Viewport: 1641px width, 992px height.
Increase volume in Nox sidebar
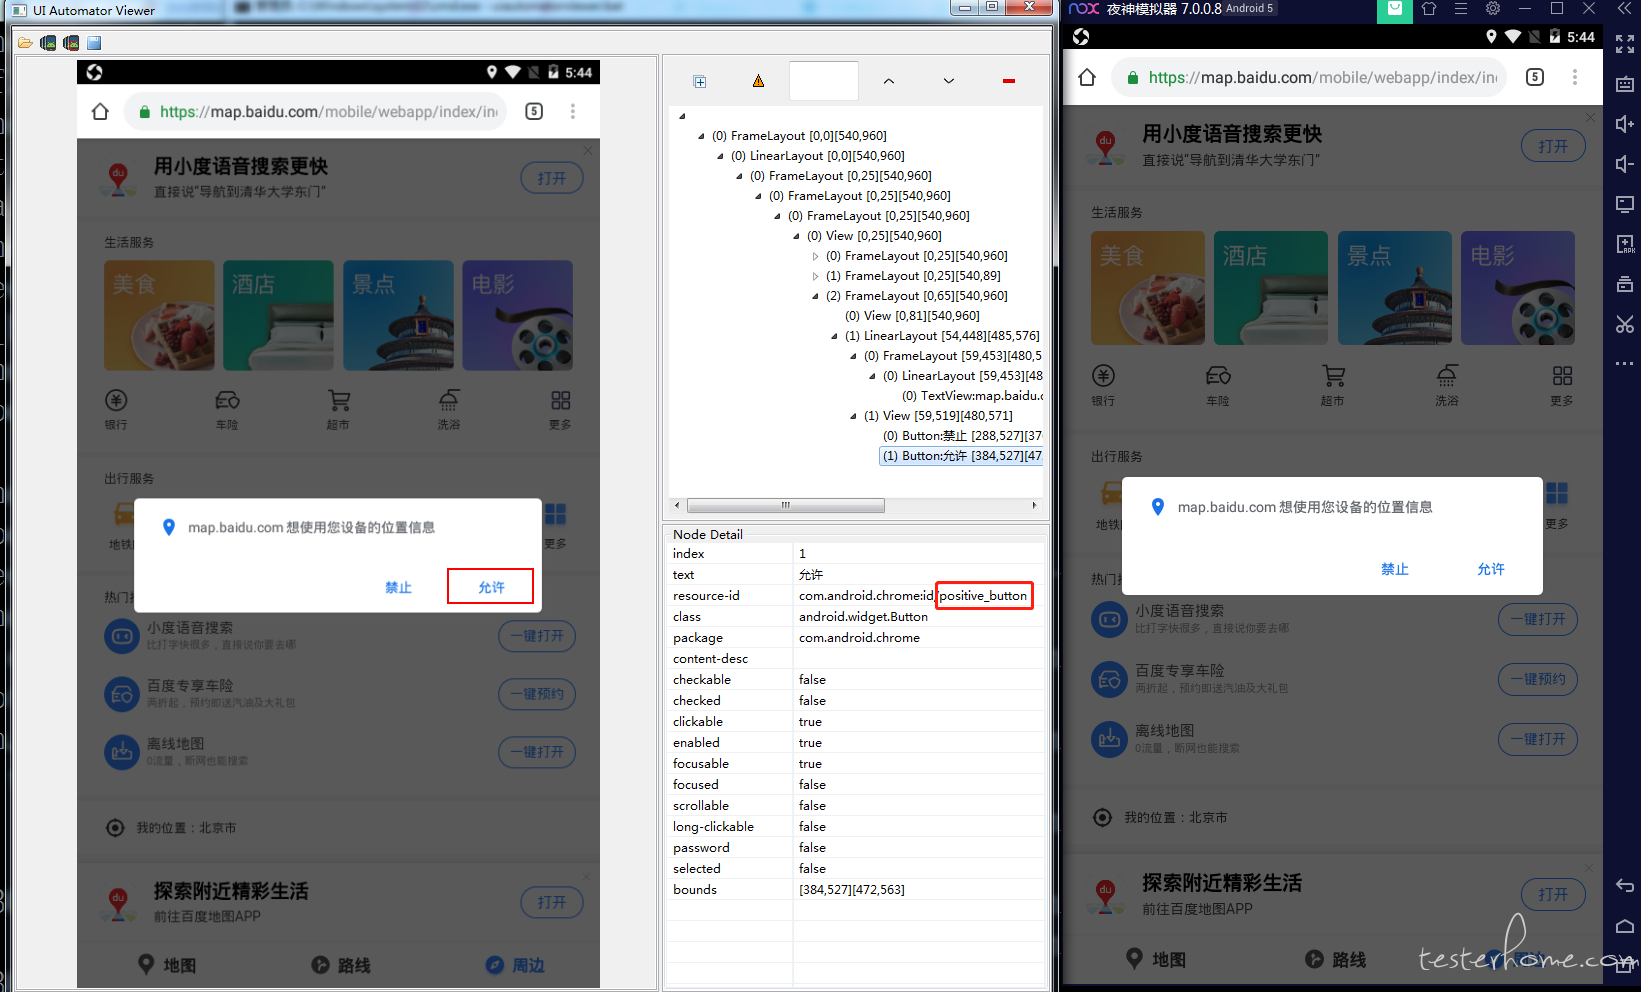[x=1625, y=124]
